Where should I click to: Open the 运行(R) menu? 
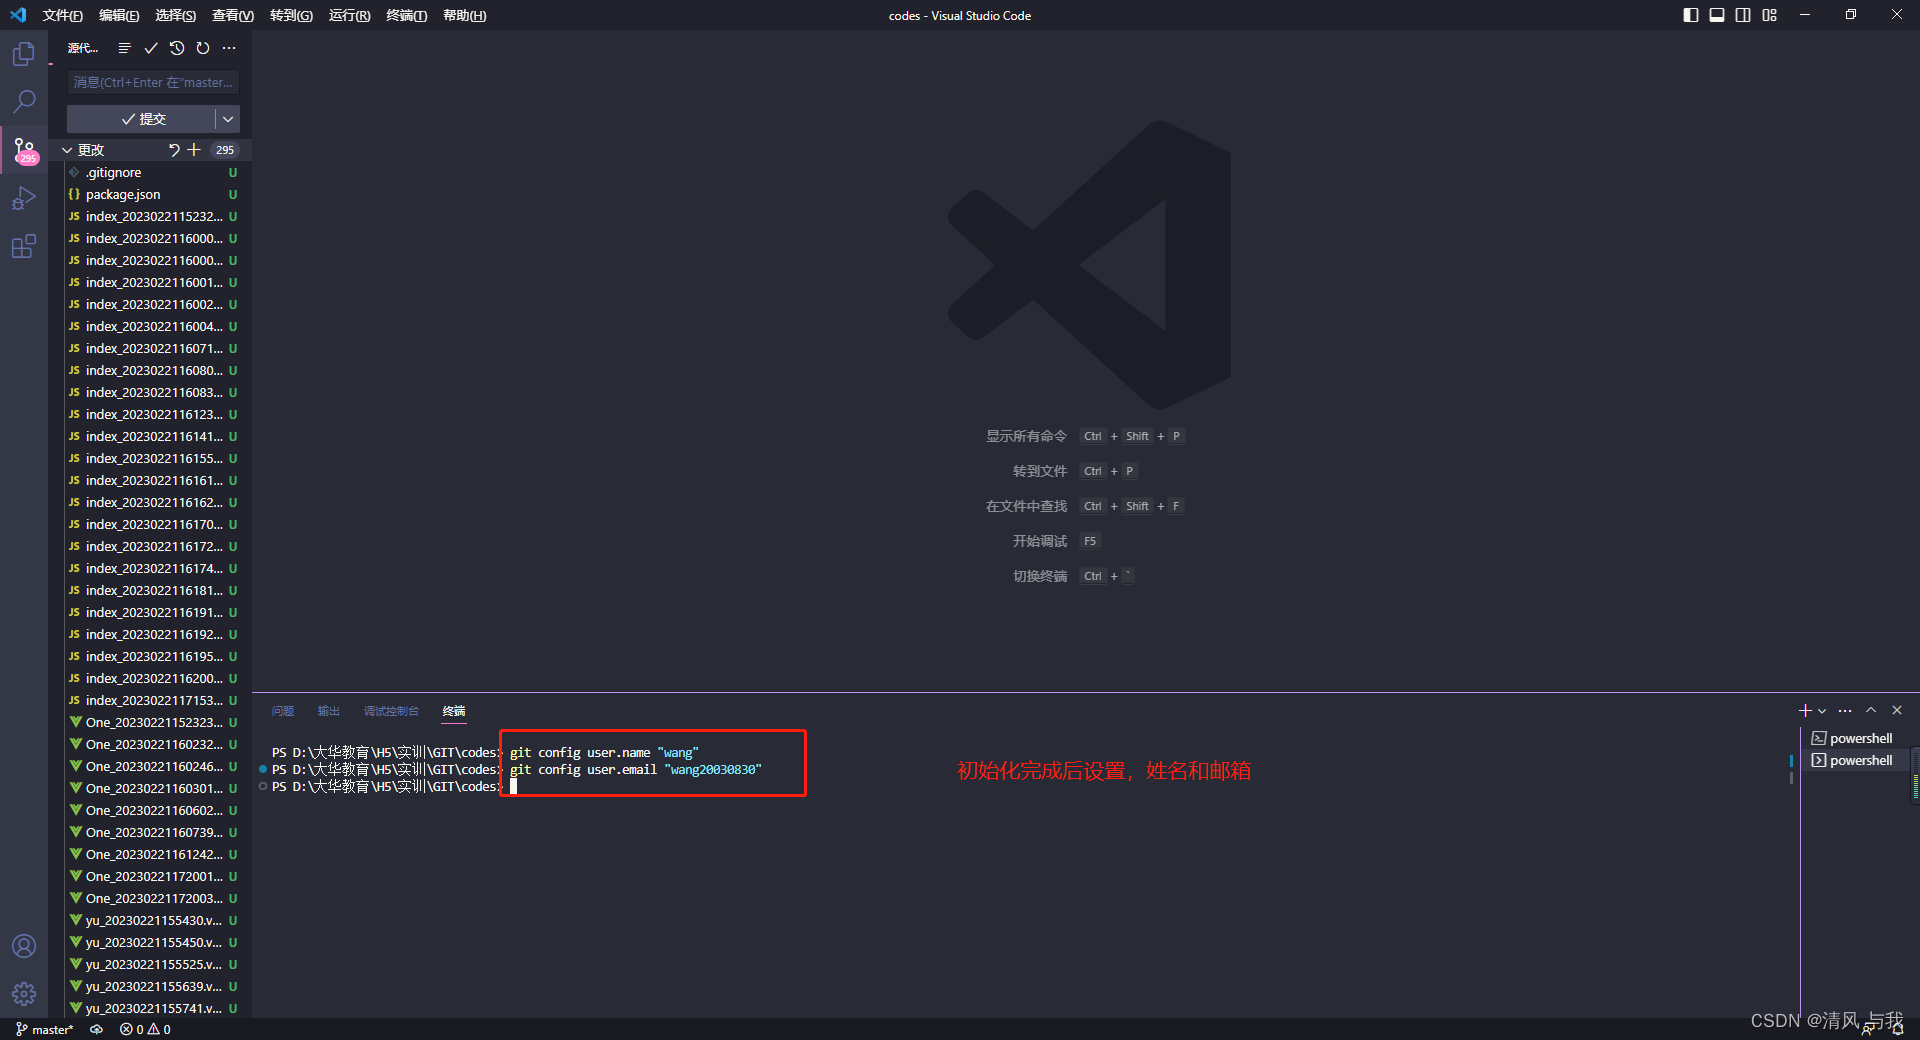pyautogui.click(x=349, y=15)
